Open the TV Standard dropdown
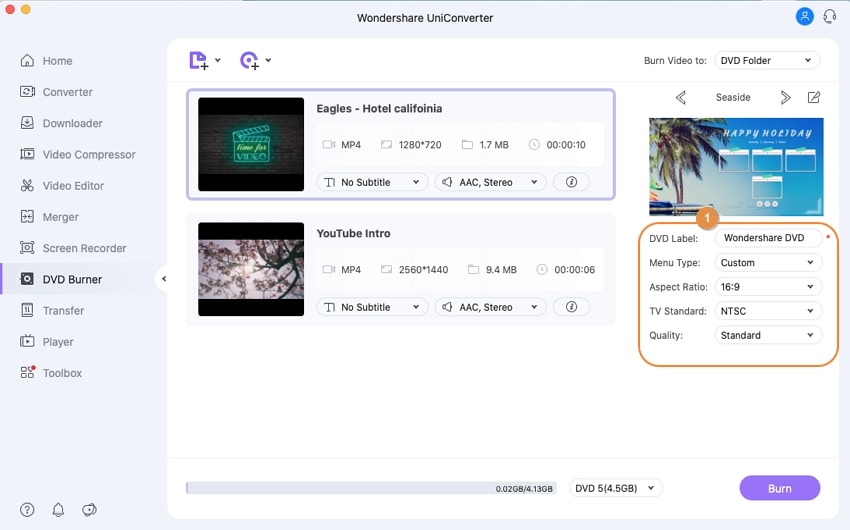 coord(768,311)
